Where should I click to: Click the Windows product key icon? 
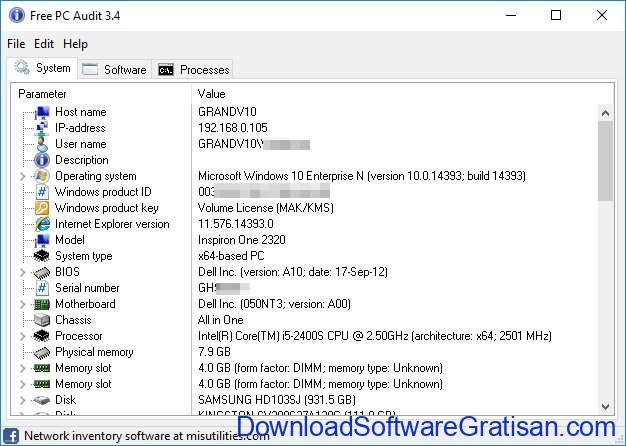pos(42,208)
